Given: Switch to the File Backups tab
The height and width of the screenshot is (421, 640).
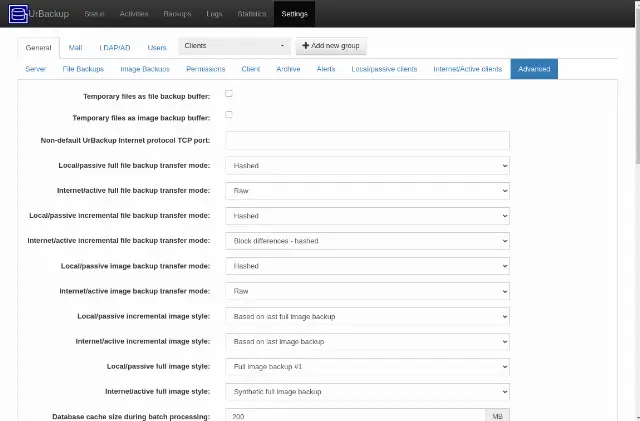Looking at the screenshot, I should coord(83,69).
